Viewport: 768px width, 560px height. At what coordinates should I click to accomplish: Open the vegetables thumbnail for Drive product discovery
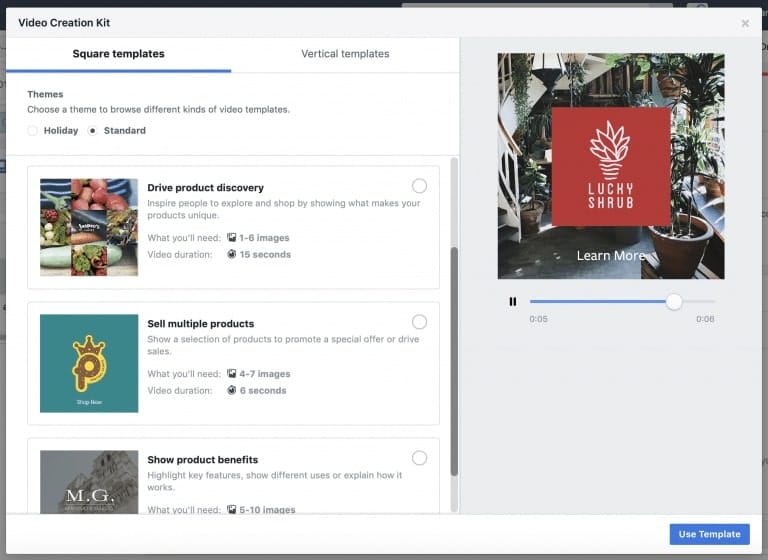pyautogui.click(x=89, y=228)
